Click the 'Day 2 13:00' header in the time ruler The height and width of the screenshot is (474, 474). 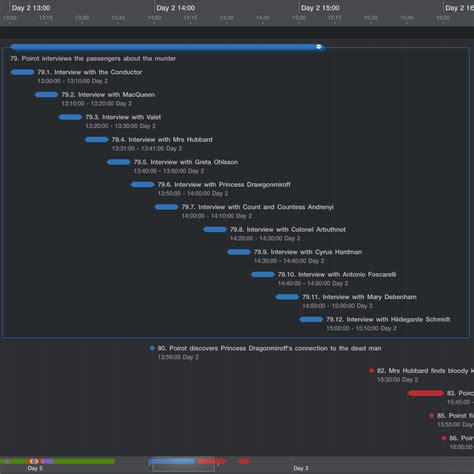coord(31,8)
